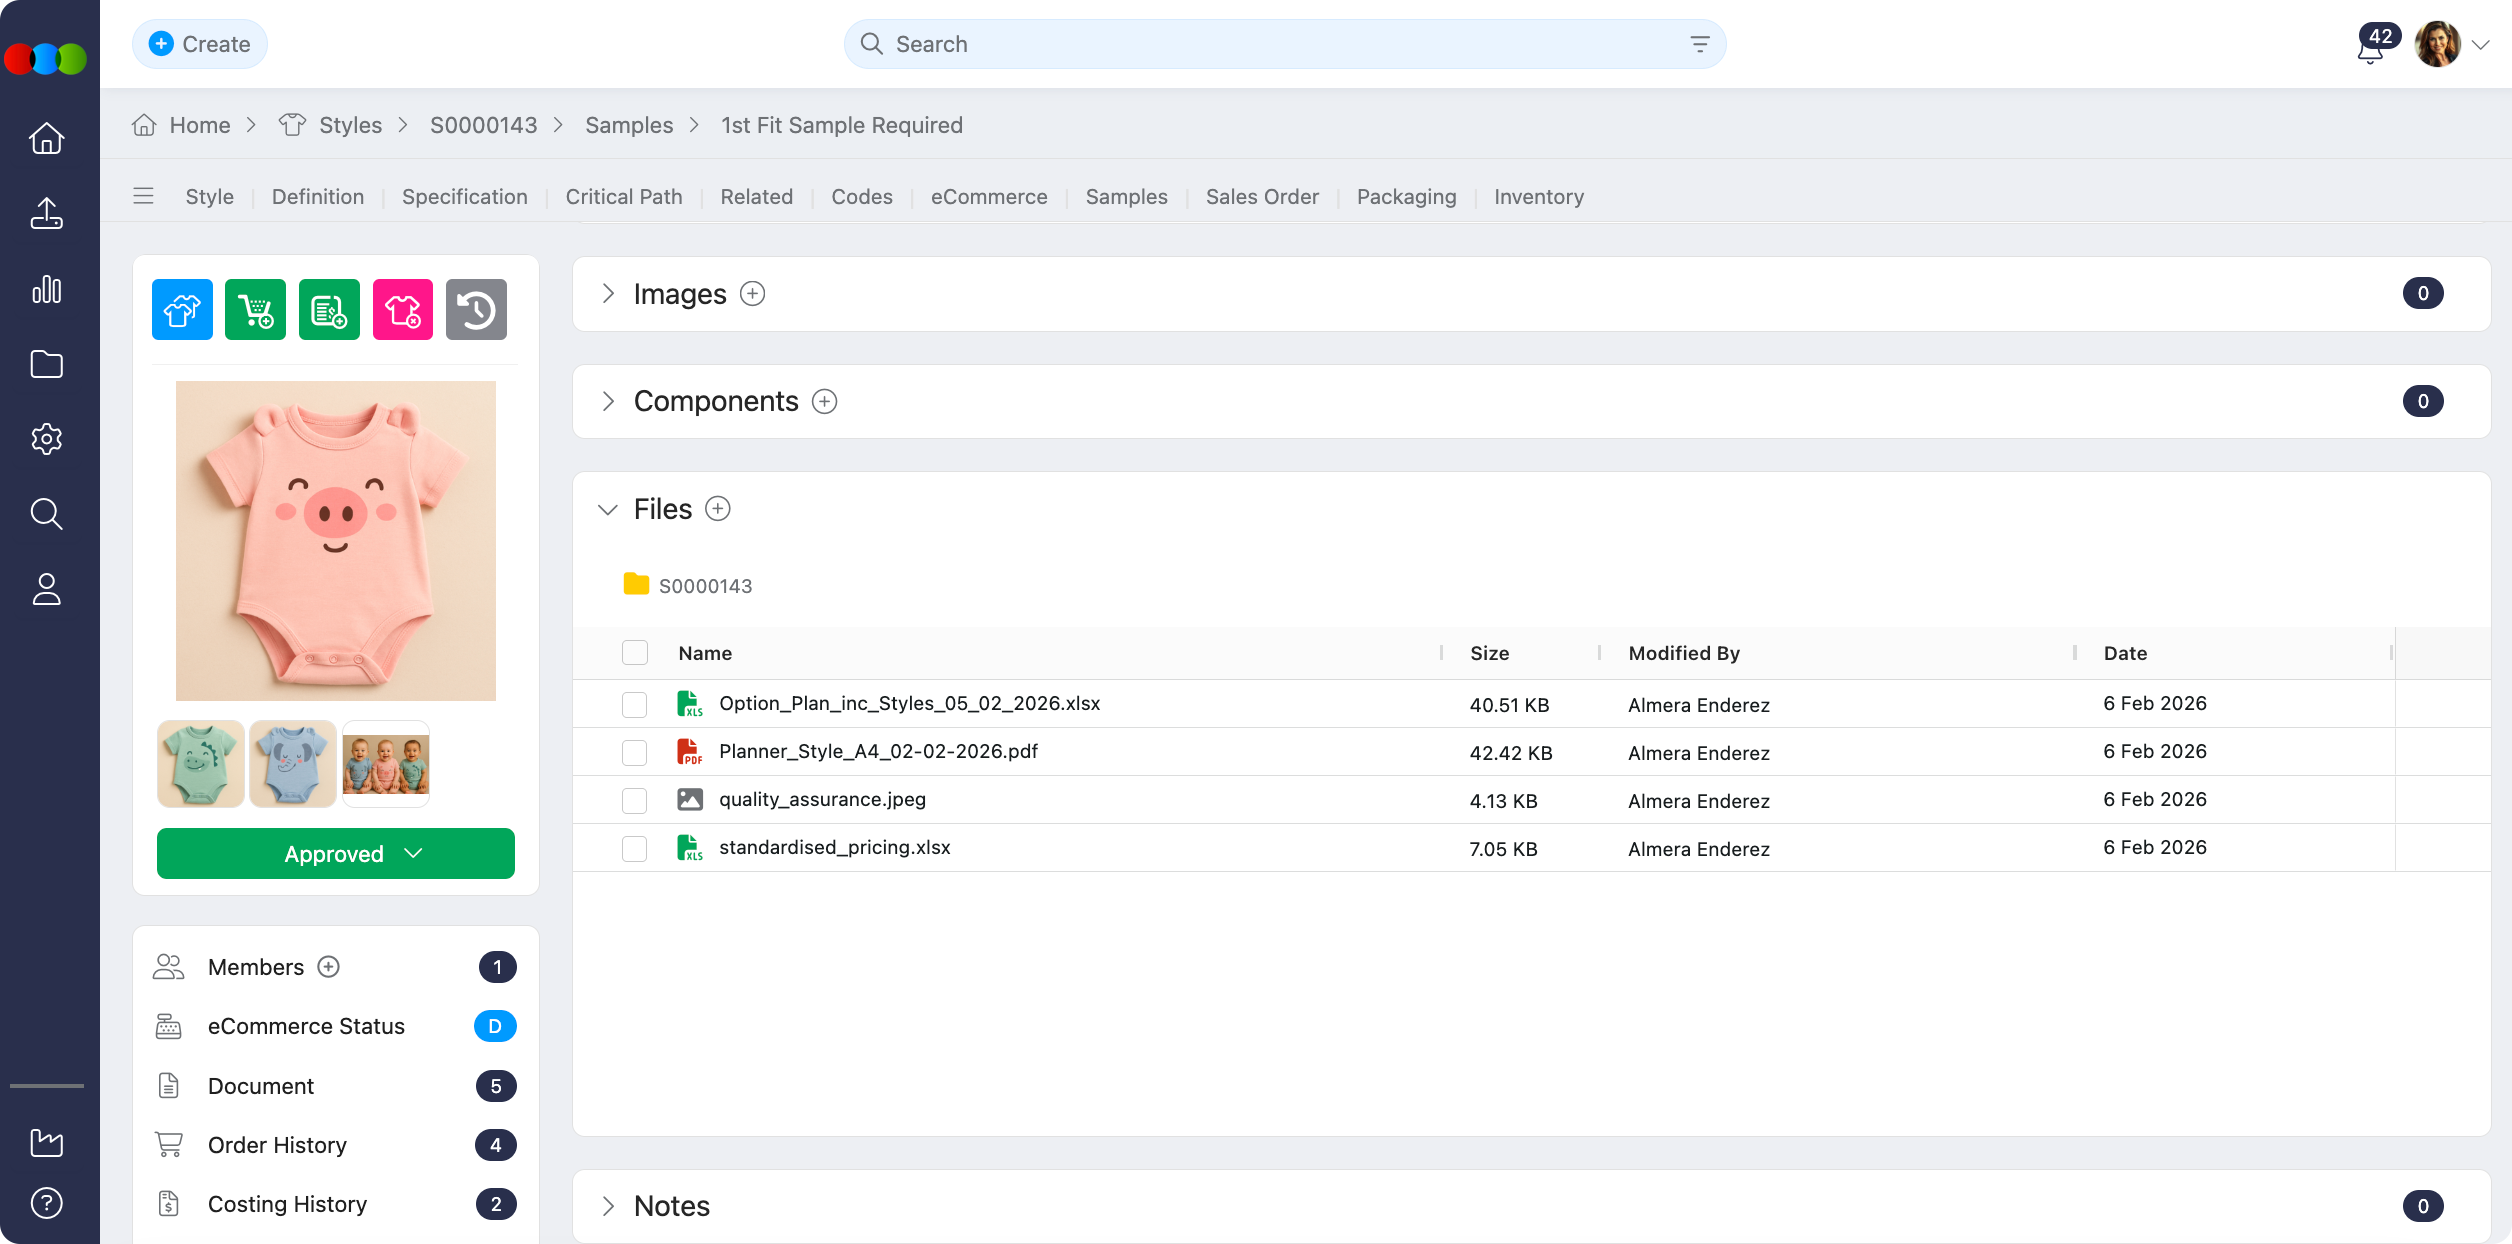Click the Create button
This screenshot has width=2512, height=1244.
coord(200,44)
